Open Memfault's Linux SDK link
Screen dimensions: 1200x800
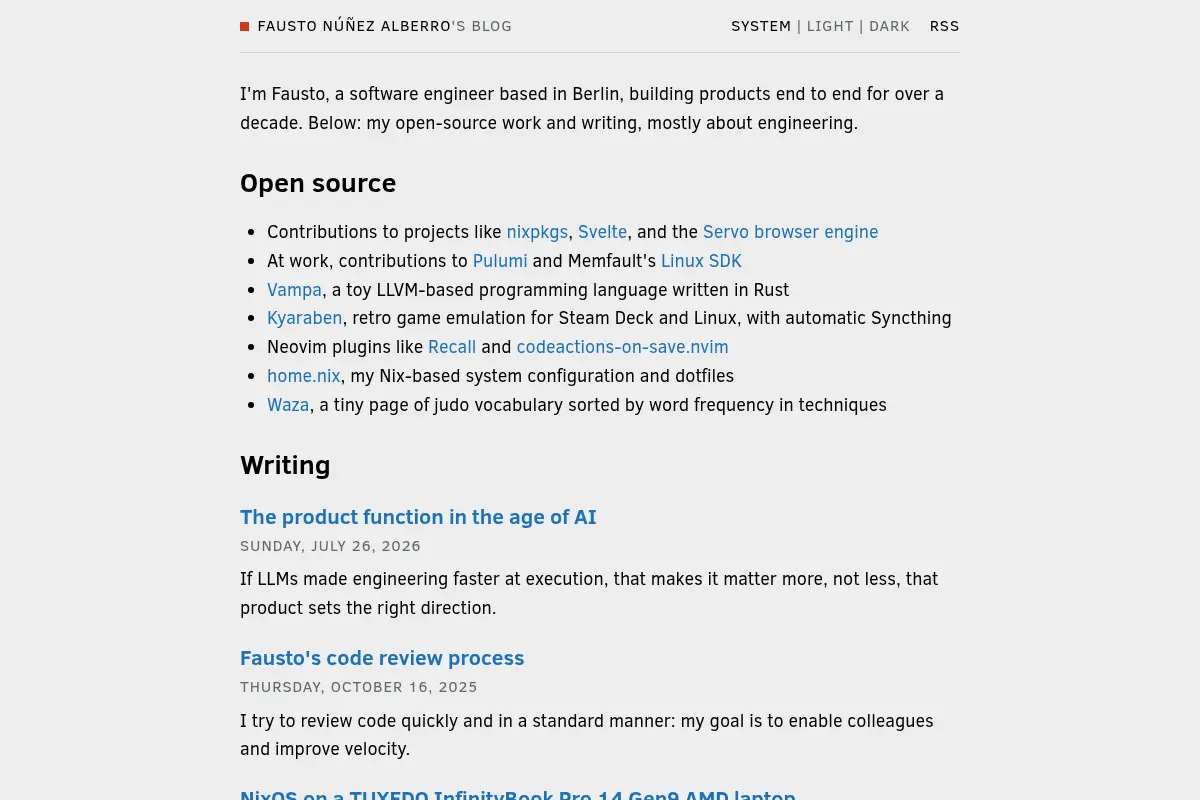pyautogui.click(x=701, y=261)
